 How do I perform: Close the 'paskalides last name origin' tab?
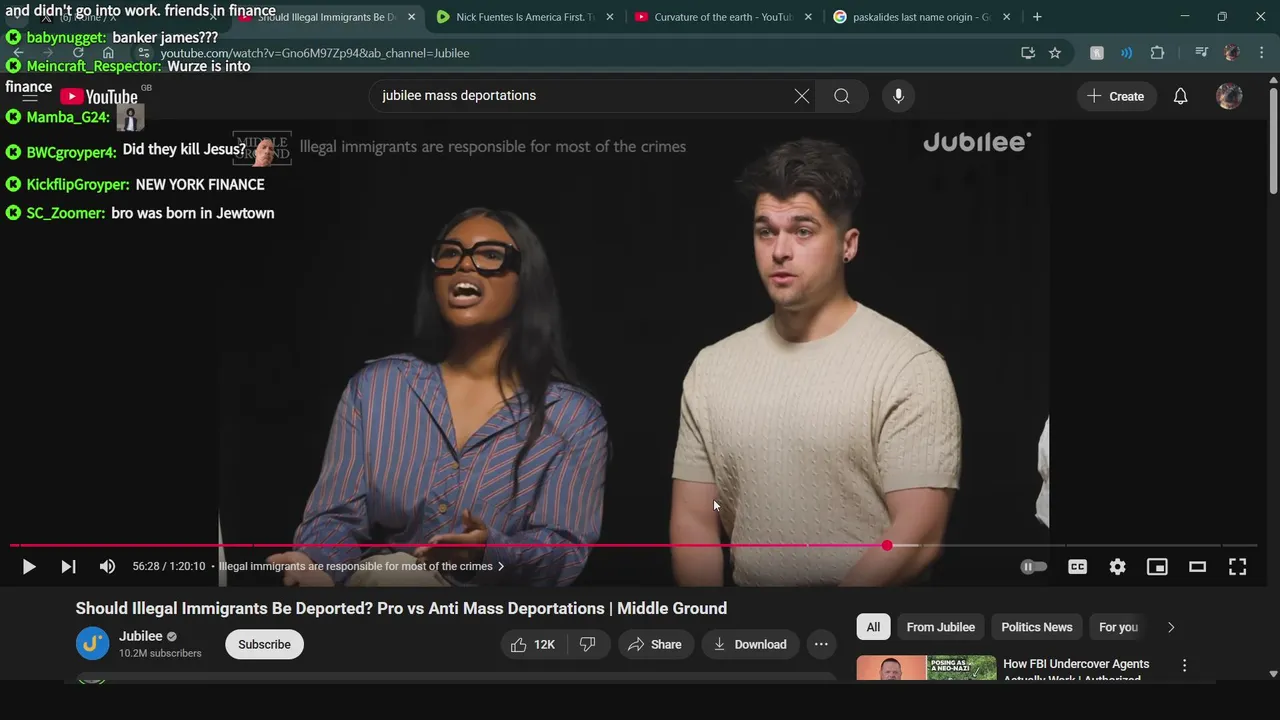(x=1006, y=17)
